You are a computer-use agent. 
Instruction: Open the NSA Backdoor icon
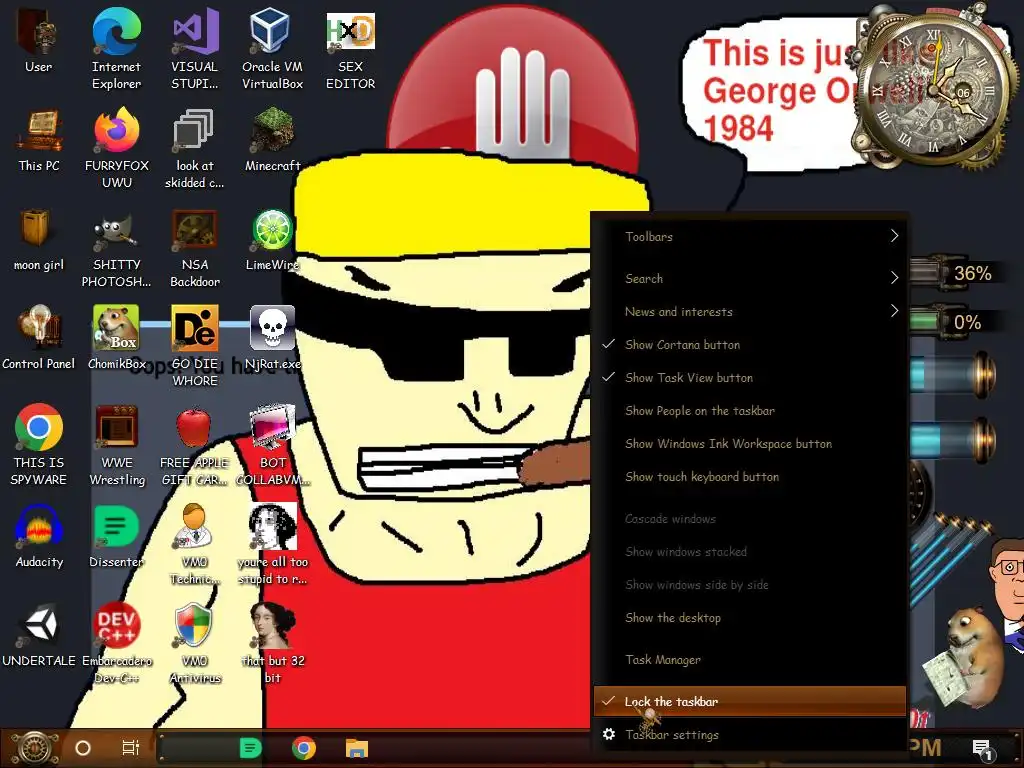point(195,248)
